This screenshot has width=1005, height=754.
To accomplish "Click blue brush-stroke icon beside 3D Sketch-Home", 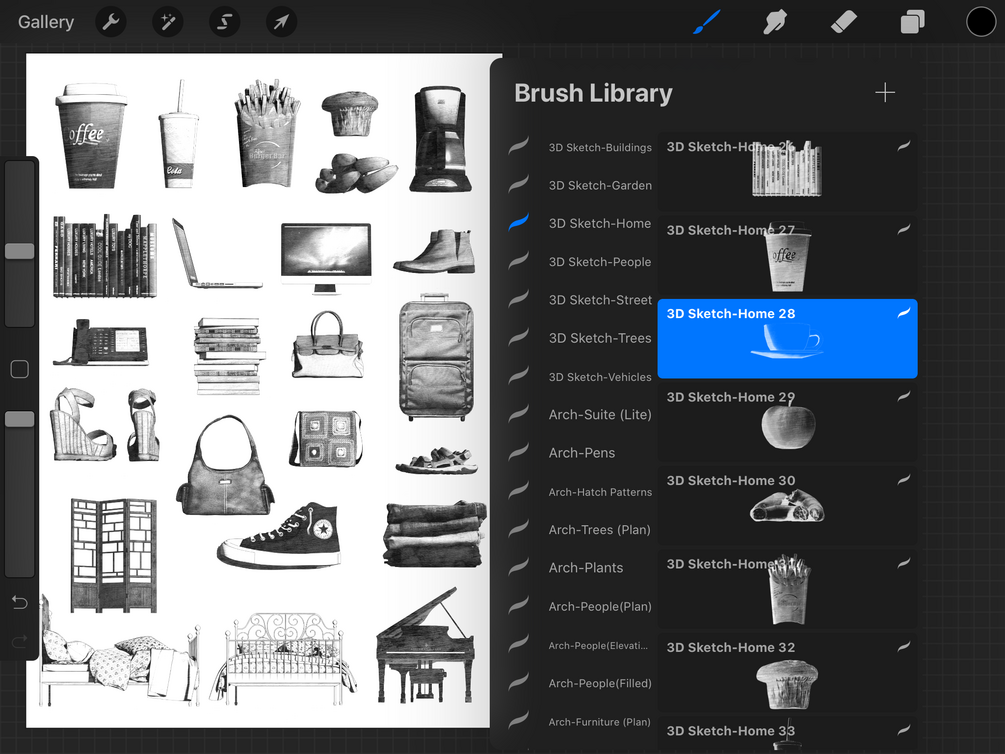I will [518, 222].
